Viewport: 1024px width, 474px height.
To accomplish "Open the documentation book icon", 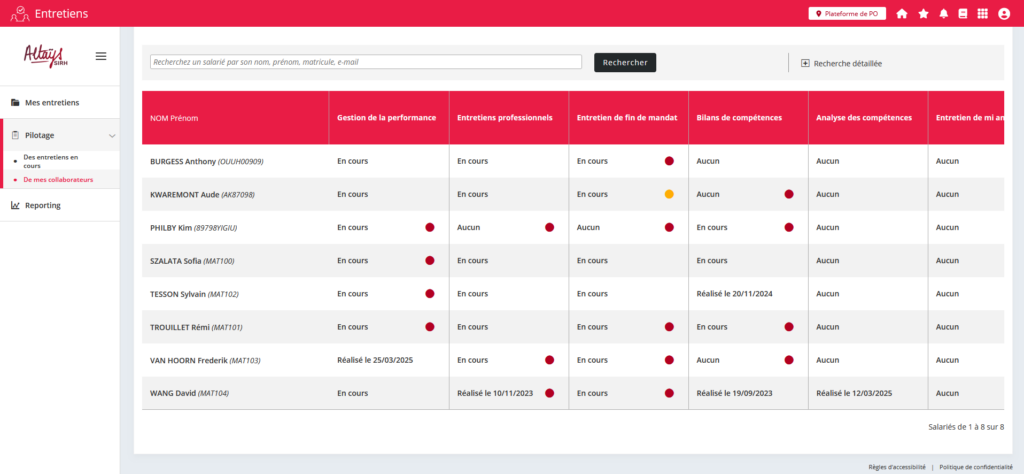I will pyautogui.click(x=963, y=14).
